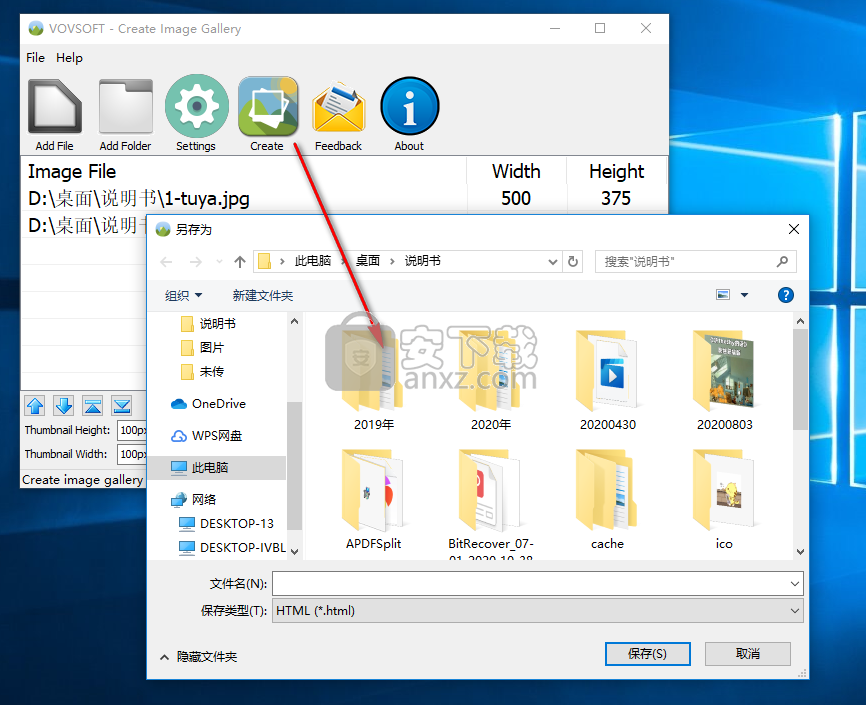Click 桌面 breadcrumb in address bar

click(x=368, y=261)
